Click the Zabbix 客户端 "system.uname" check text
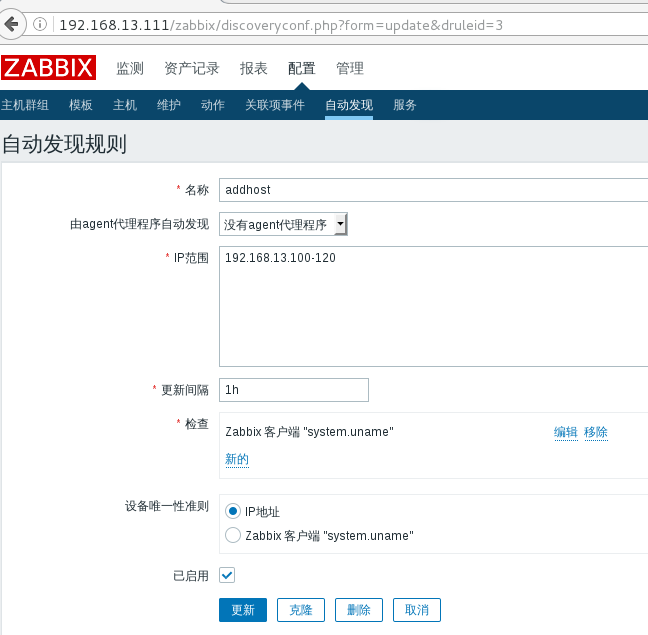Image resolution: width=648 pixels, height=635 pixels. (x=309, y=432)
